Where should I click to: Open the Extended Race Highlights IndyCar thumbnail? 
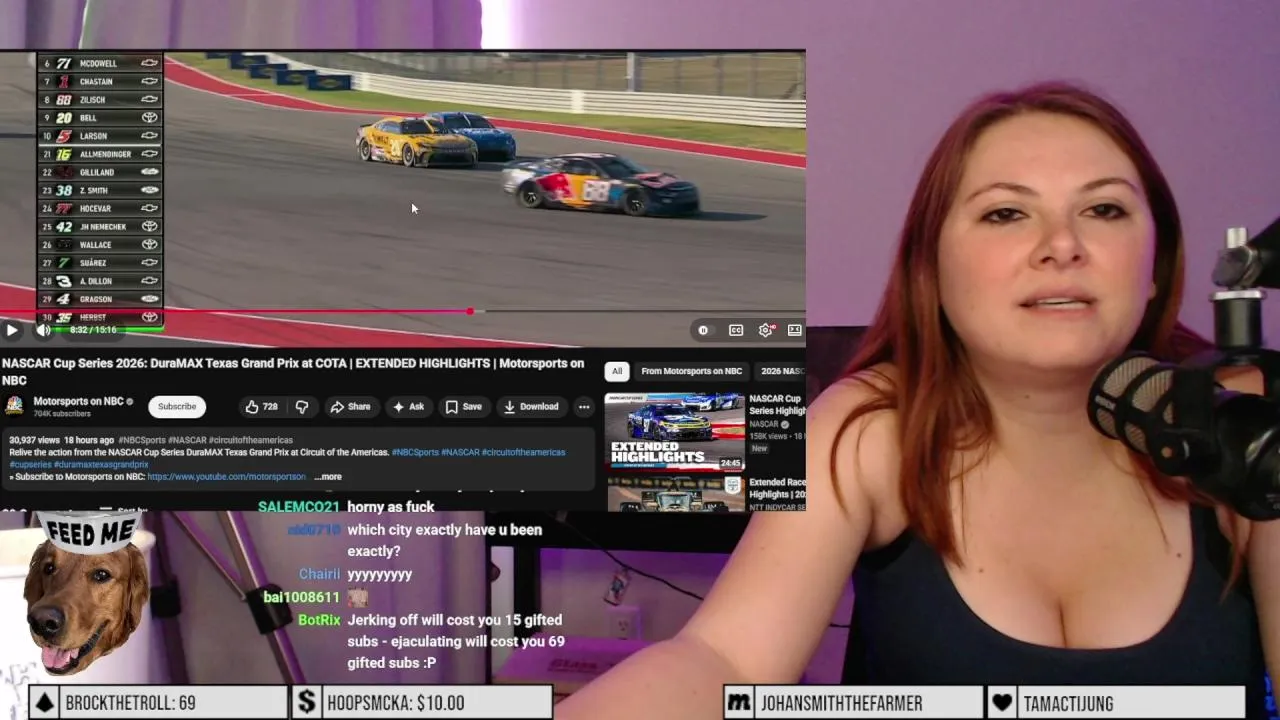(x=675, y=494)
